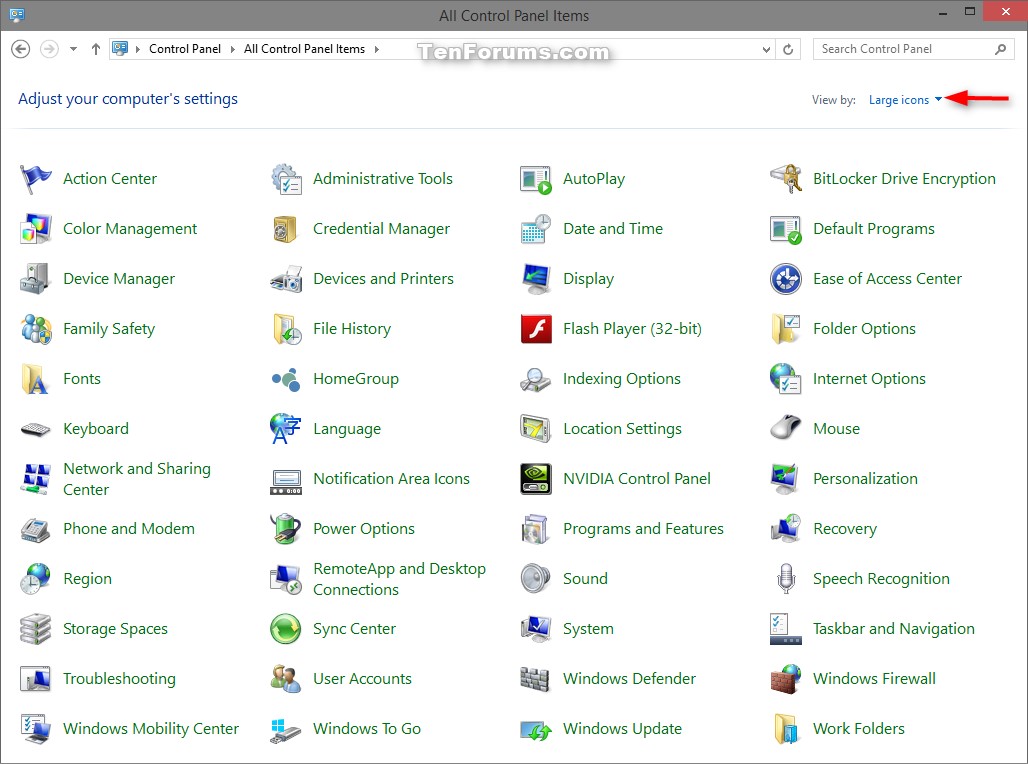The image size is (1028, 764).
Task: Click the Control Panel breadcrumb in address bar
Action: (x=187, y=49)
